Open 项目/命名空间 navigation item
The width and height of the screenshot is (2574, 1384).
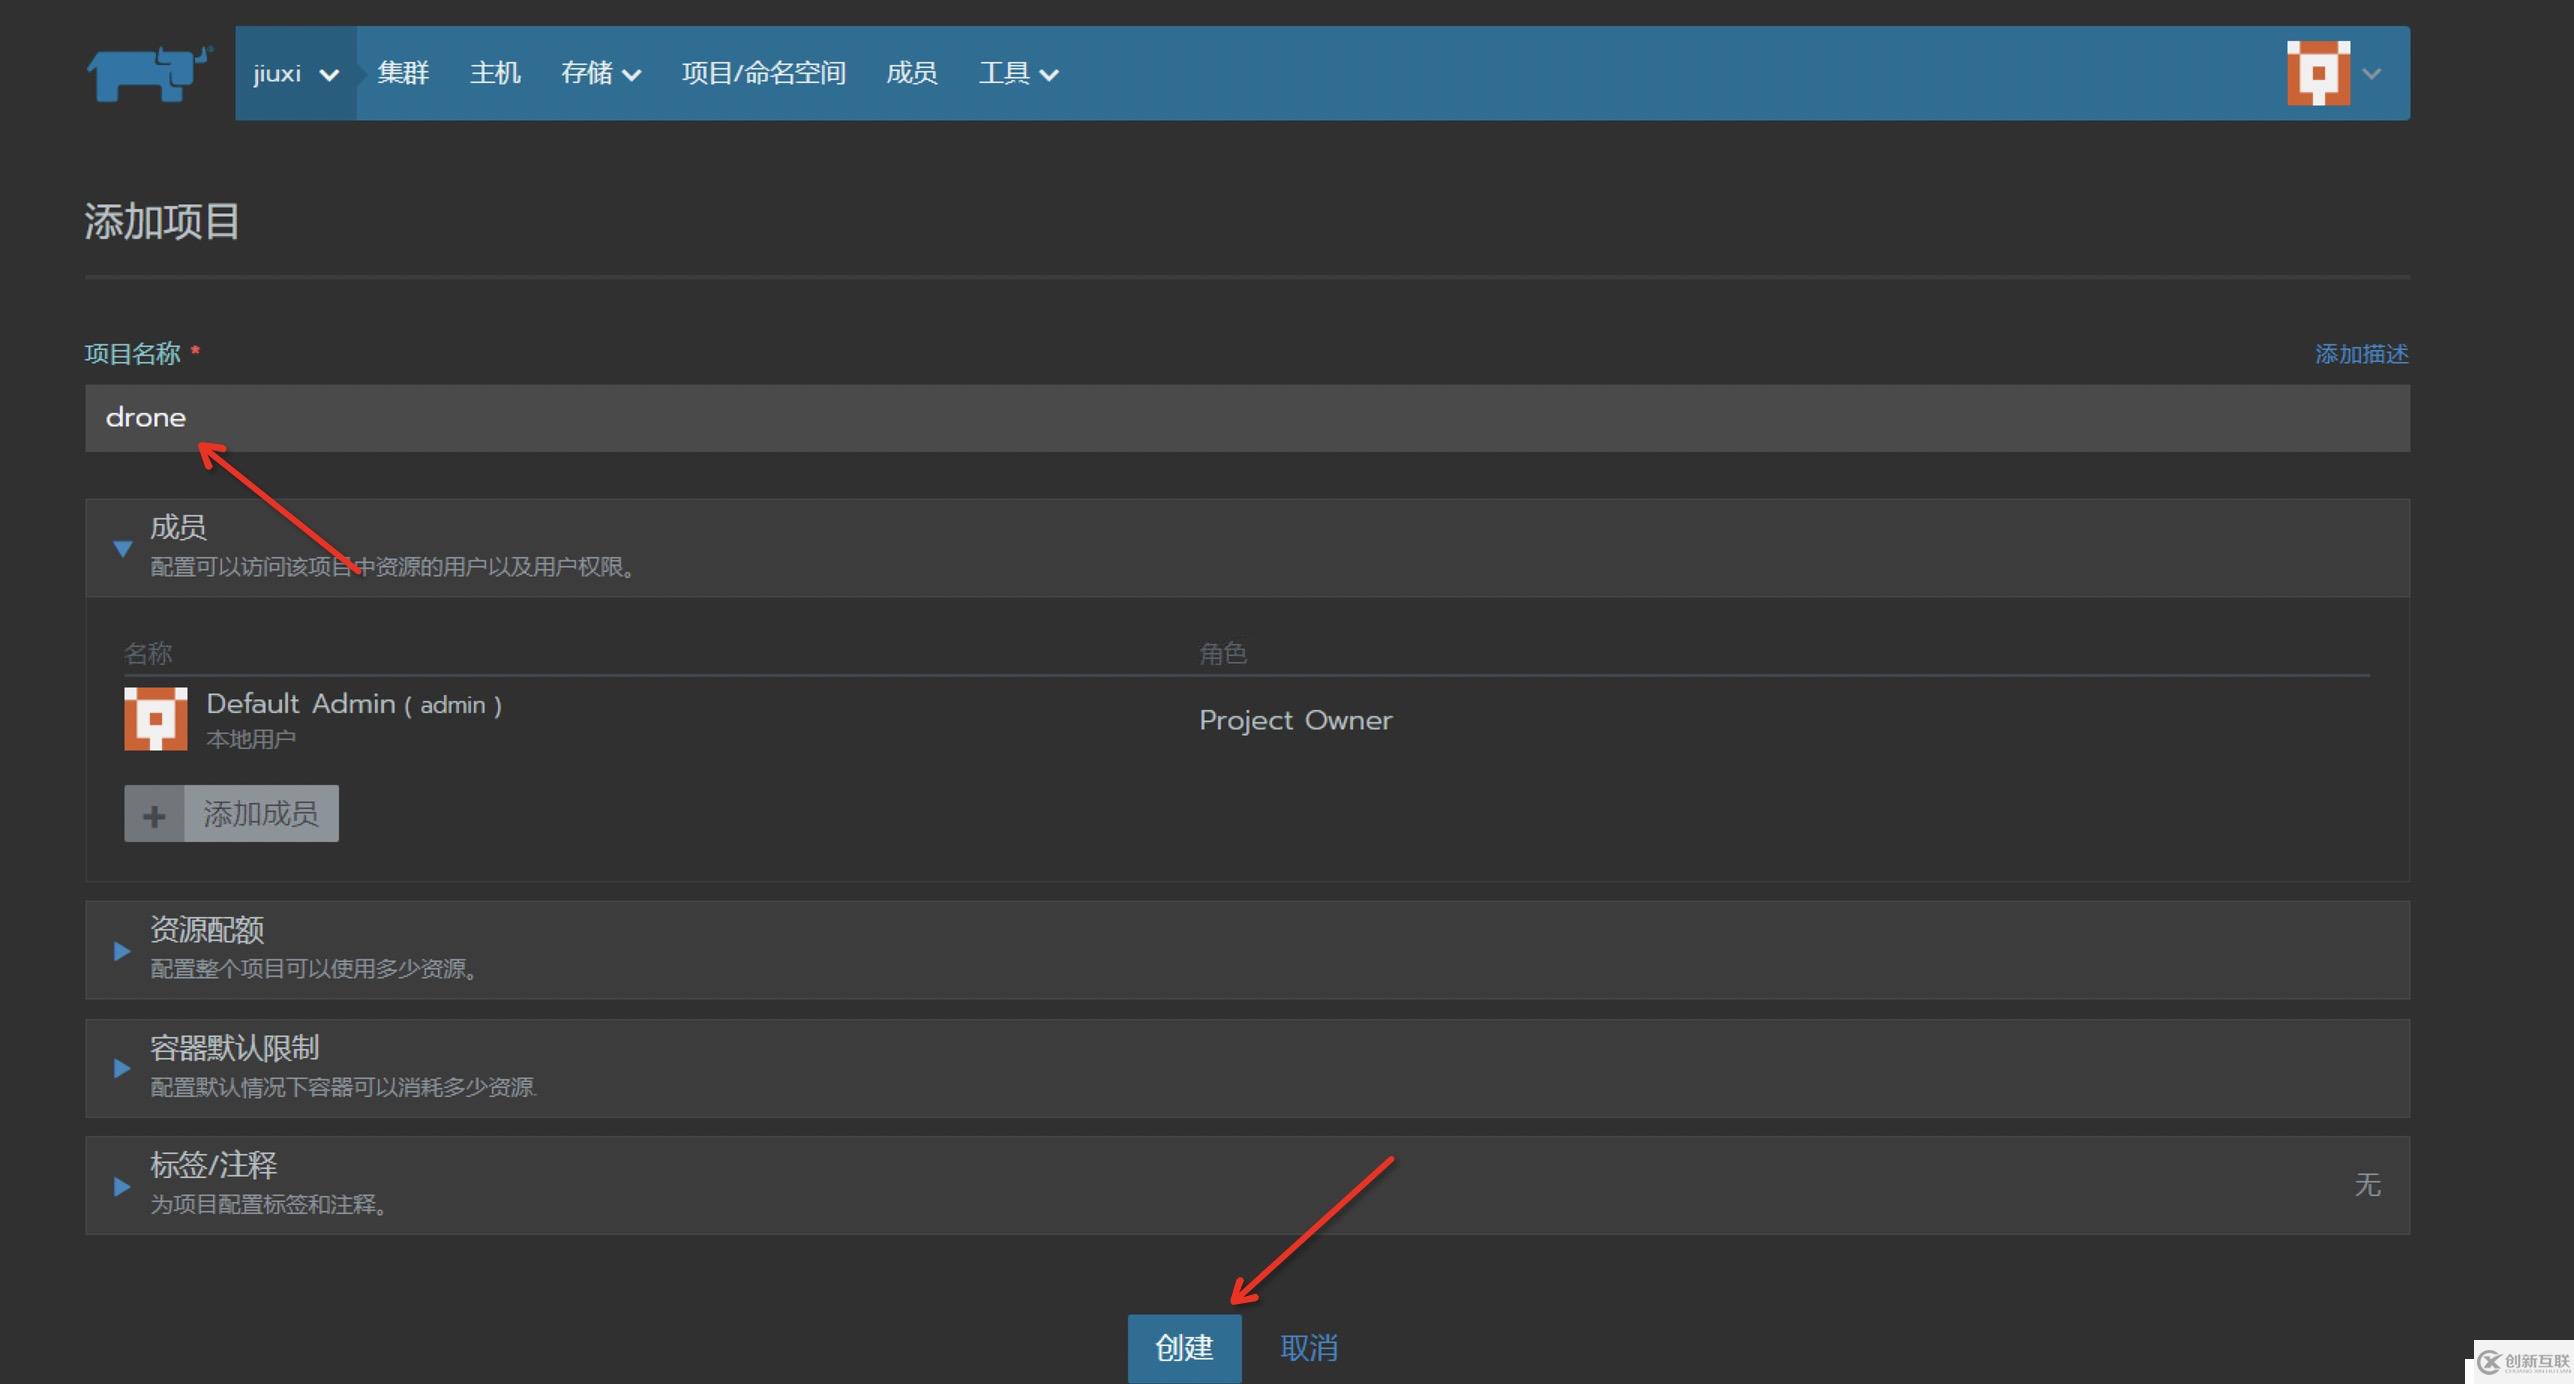point(763,74)
